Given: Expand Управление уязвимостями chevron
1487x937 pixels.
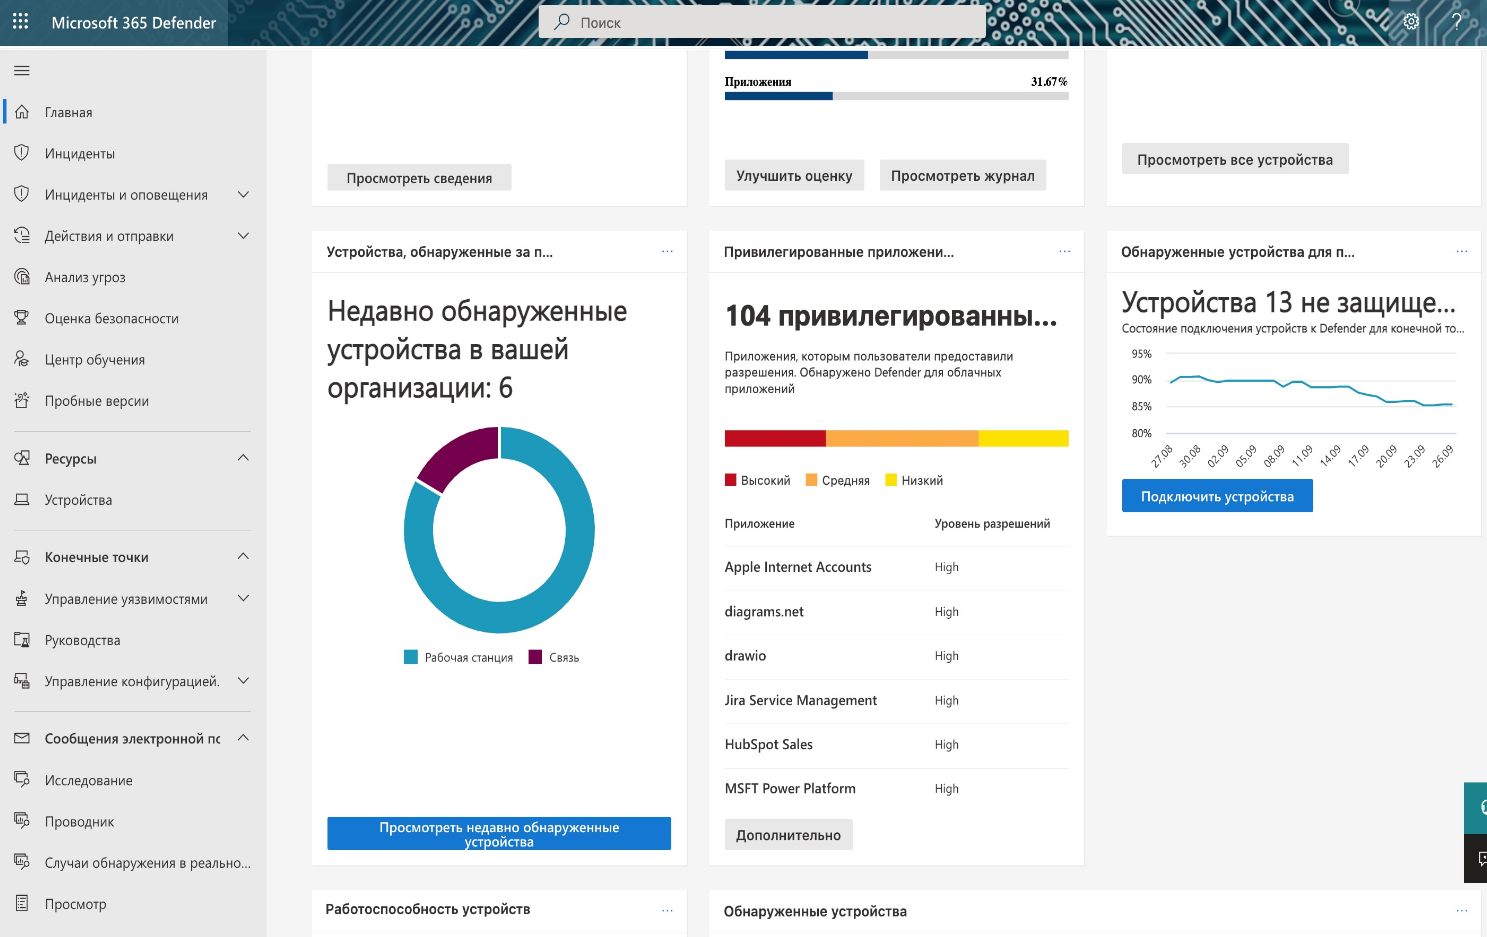Looking at the screenshot, I should pyautogui.click(x=243, y=598).
